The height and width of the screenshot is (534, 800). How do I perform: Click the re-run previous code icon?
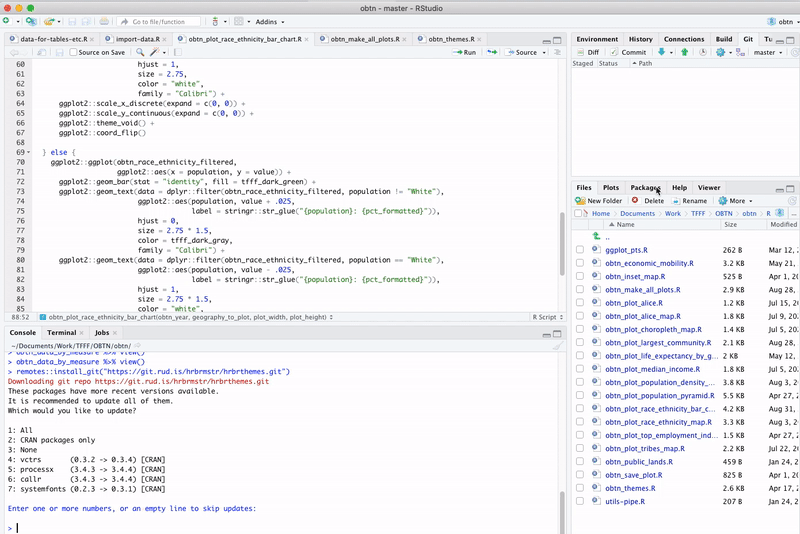point(492,52)
